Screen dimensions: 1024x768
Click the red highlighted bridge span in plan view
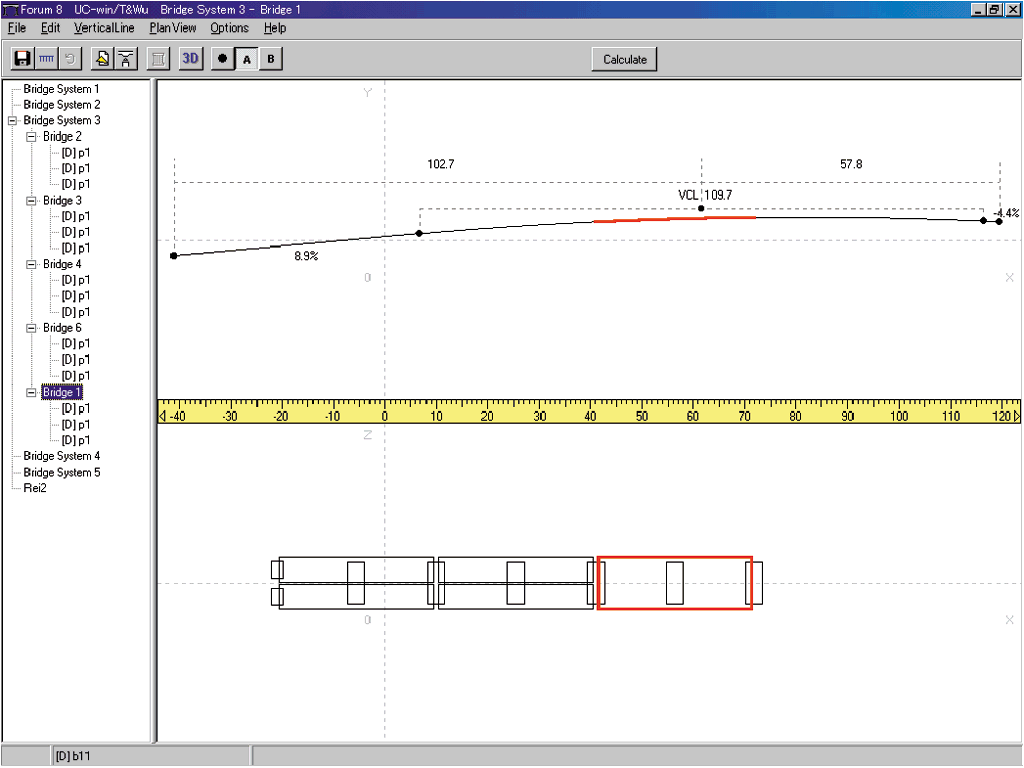coord(675,583)
